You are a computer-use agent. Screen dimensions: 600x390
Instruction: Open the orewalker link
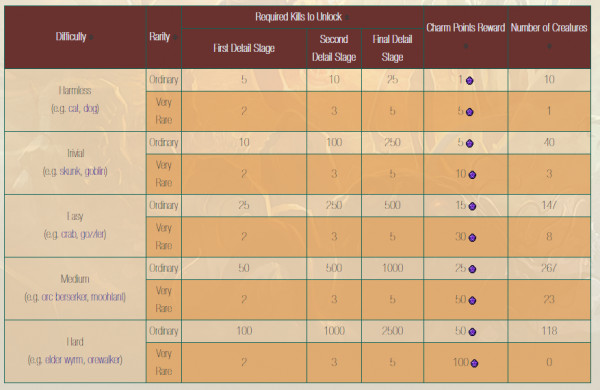coord(104,360)
